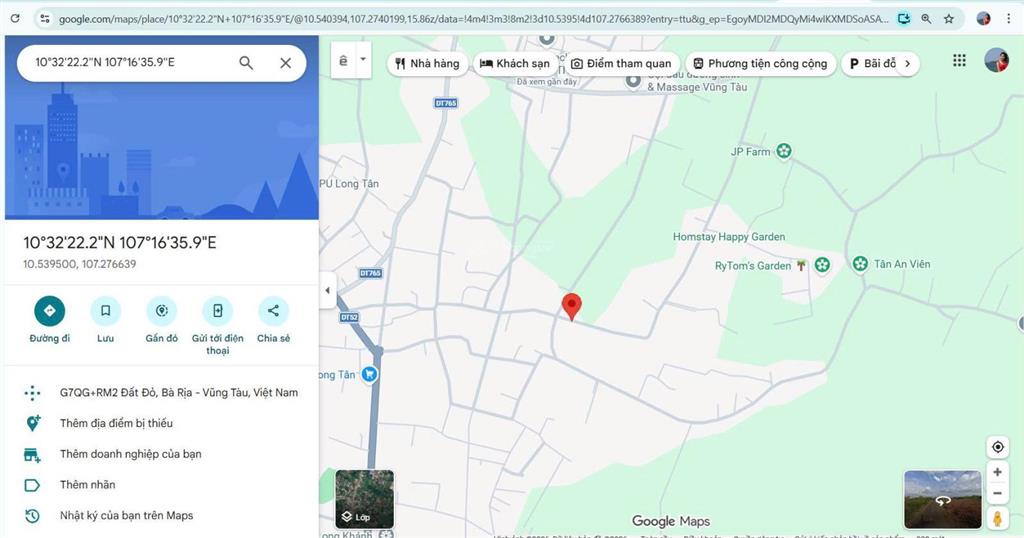Click the install app icon in address bar
The width and height of the screenshot is (1024, 538).
(x=904, y=19)
